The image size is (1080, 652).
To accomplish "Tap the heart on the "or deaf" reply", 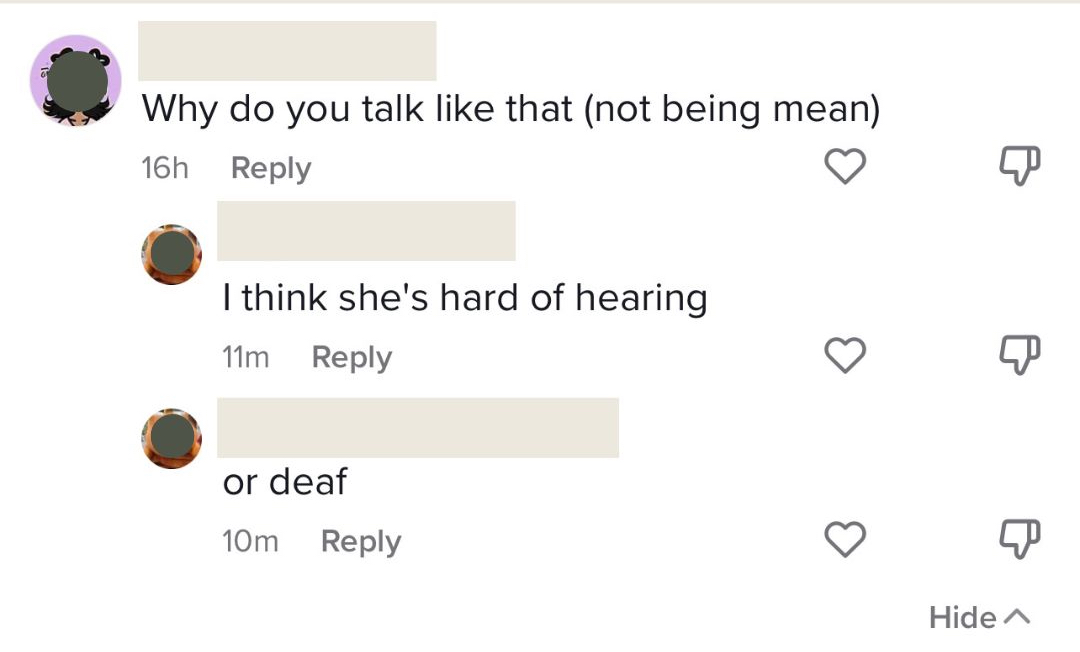I will pyautogui.click(x=845, y=540).
